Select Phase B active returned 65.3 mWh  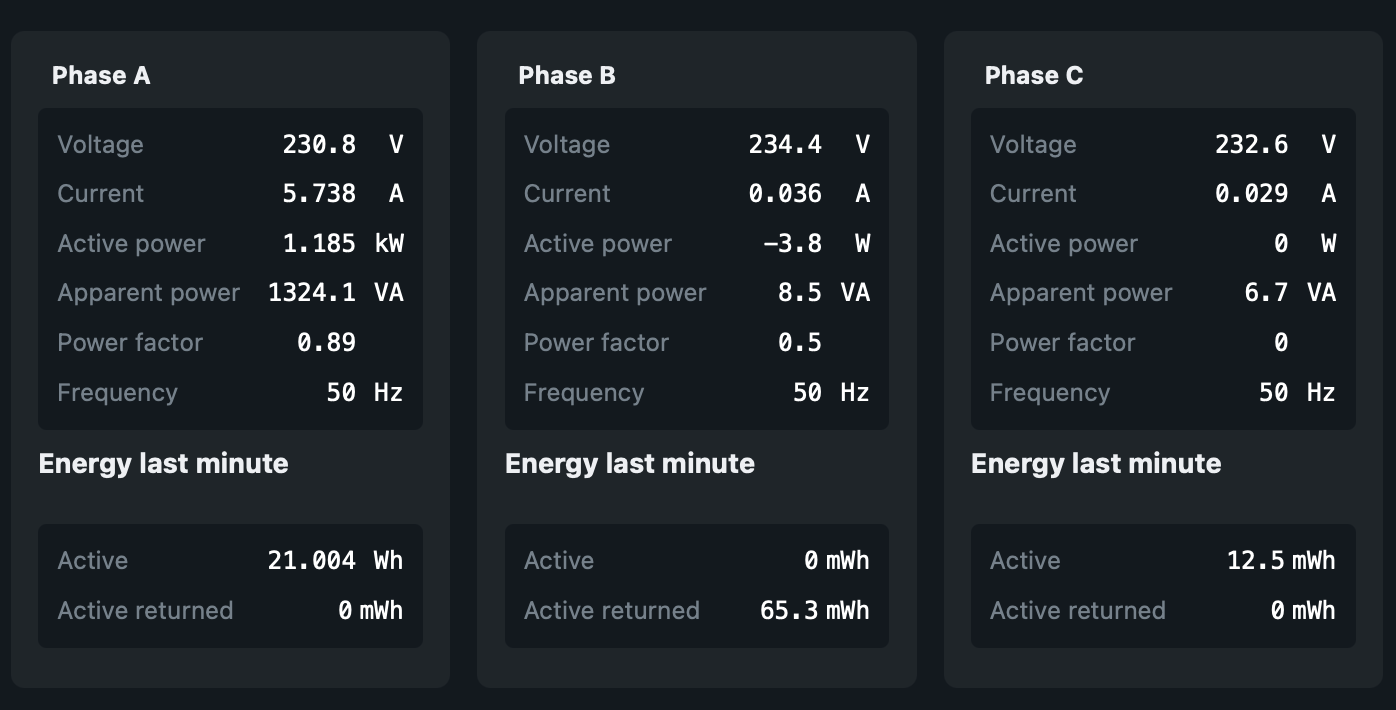coord(790,611)
